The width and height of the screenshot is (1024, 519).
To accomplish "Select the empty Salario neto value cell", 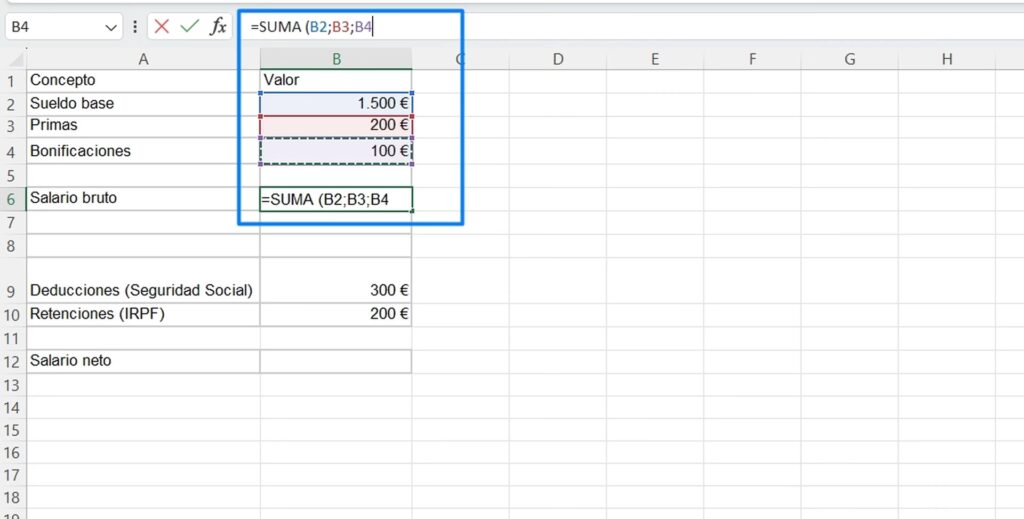I will click(336, 361).
